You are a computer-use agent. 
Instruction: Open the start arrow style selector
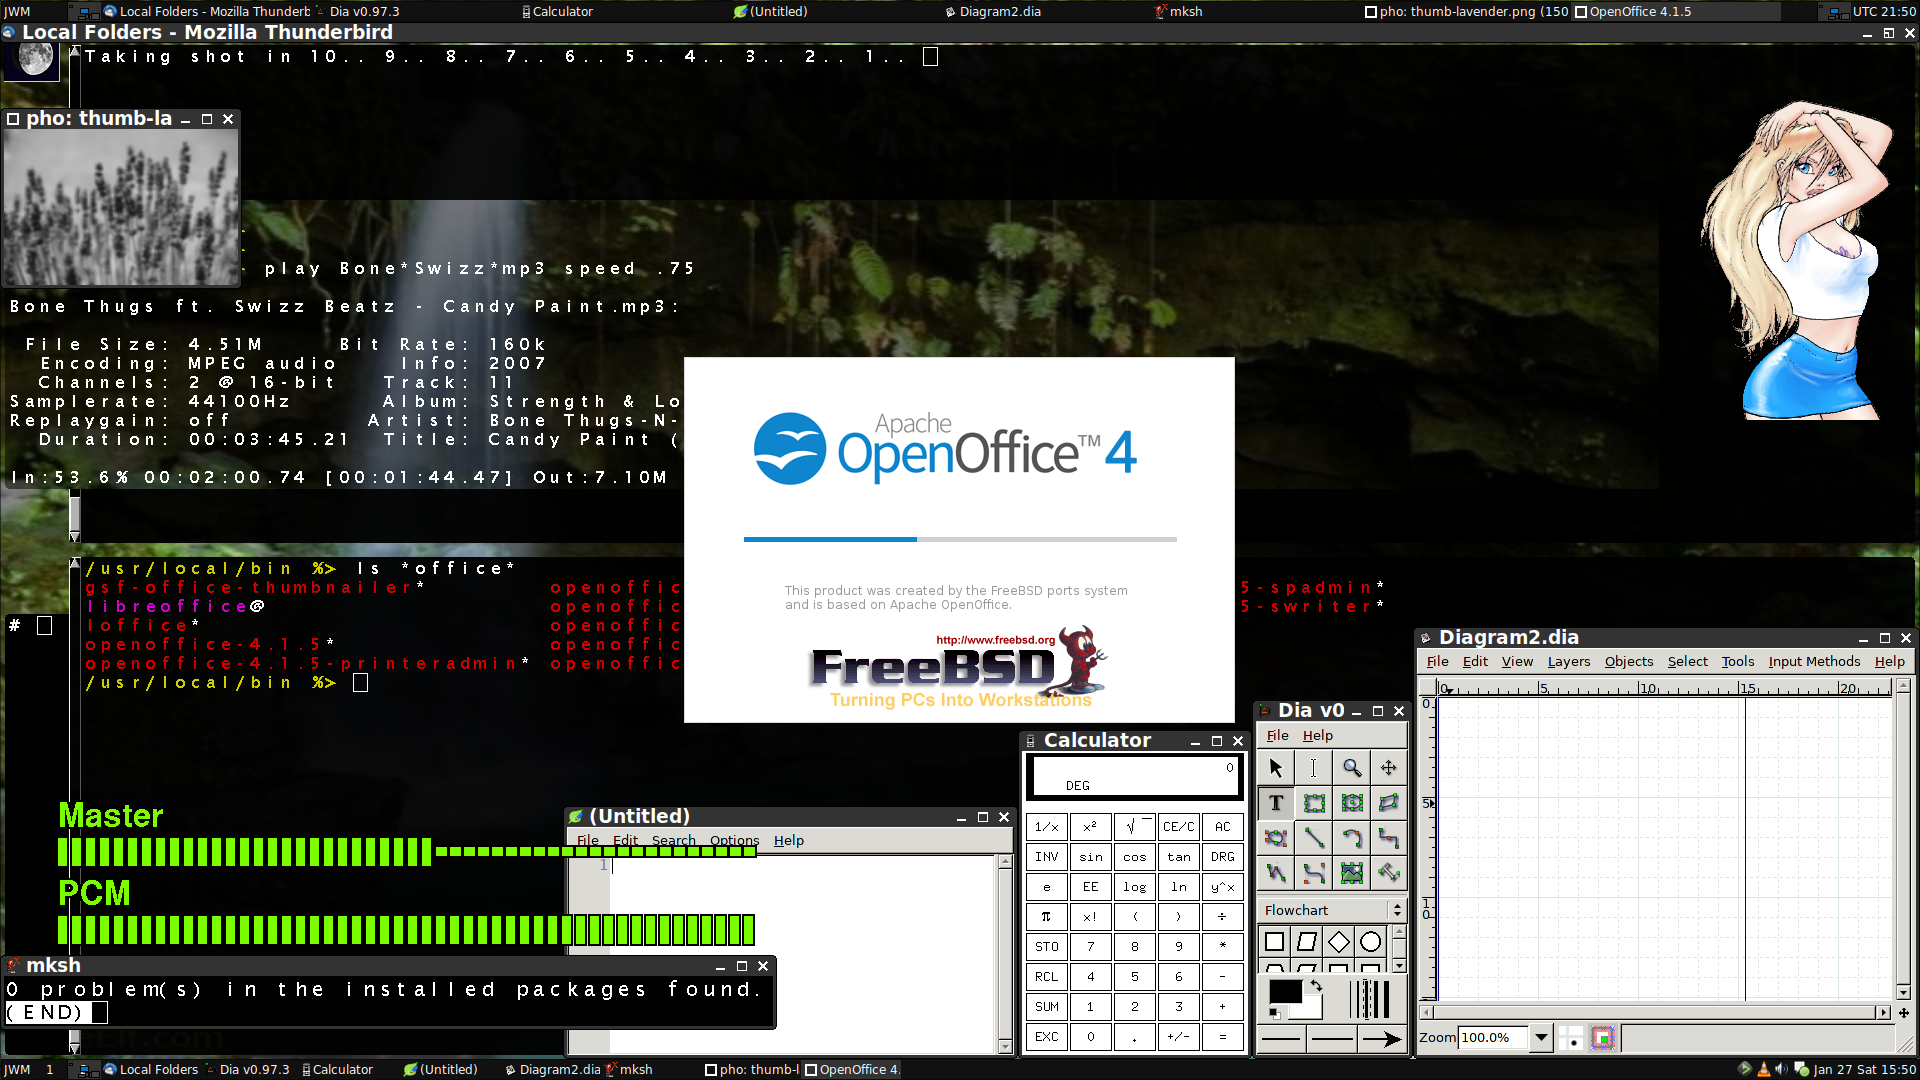click(x=1280, y=1039)
